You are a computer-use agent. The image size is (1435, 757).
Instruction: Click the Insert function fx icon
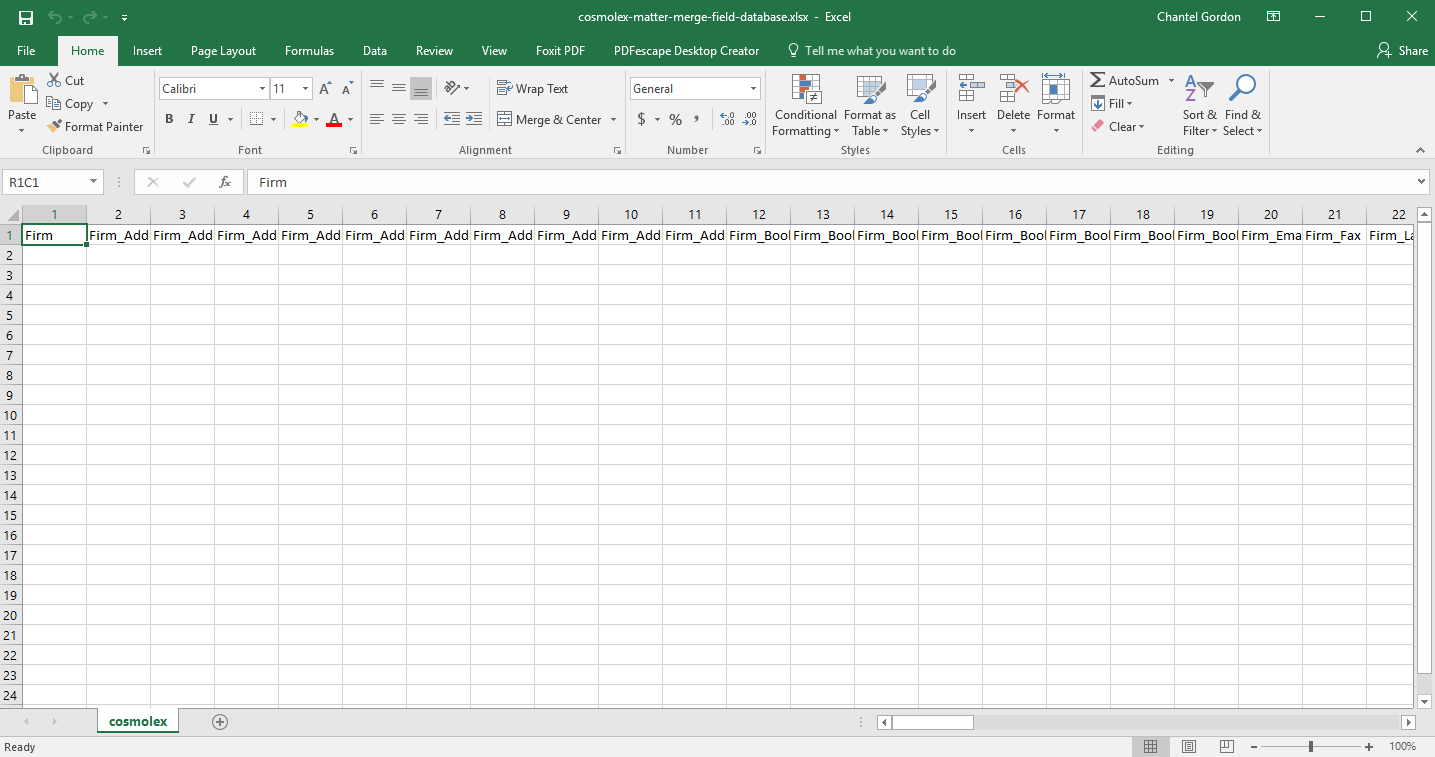click(x=225, y=182)
